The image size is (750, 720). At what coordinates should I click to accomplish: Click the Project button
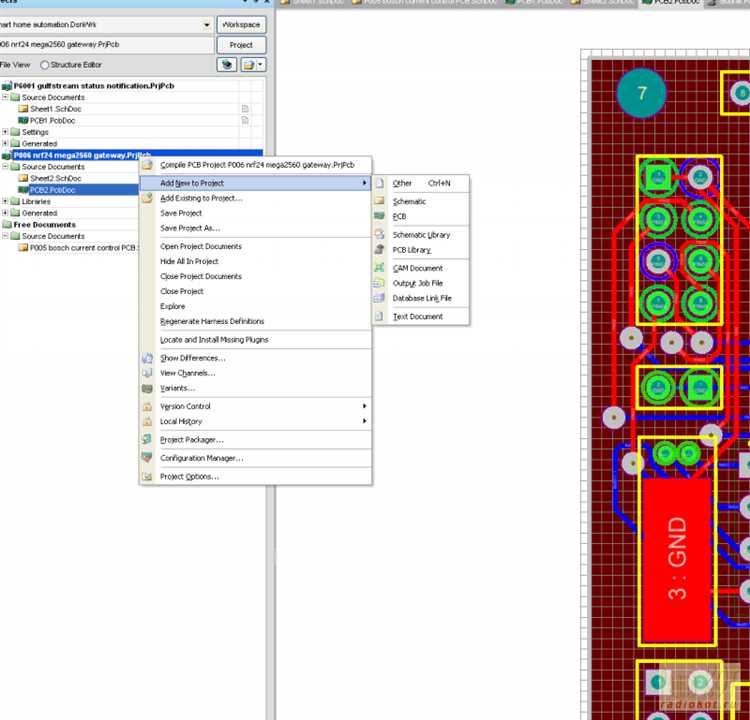(x=241, y=45)
